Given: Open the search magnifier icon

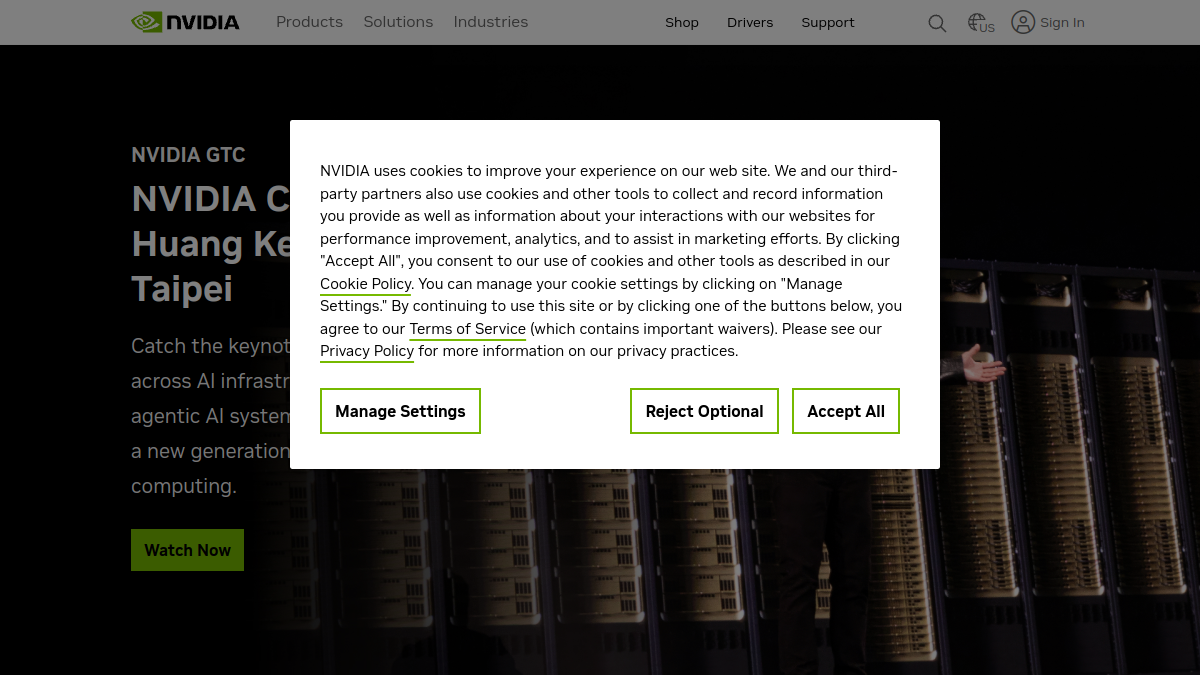Looking at the screenshot, I should pyautogui.click(x=937, y=23).
